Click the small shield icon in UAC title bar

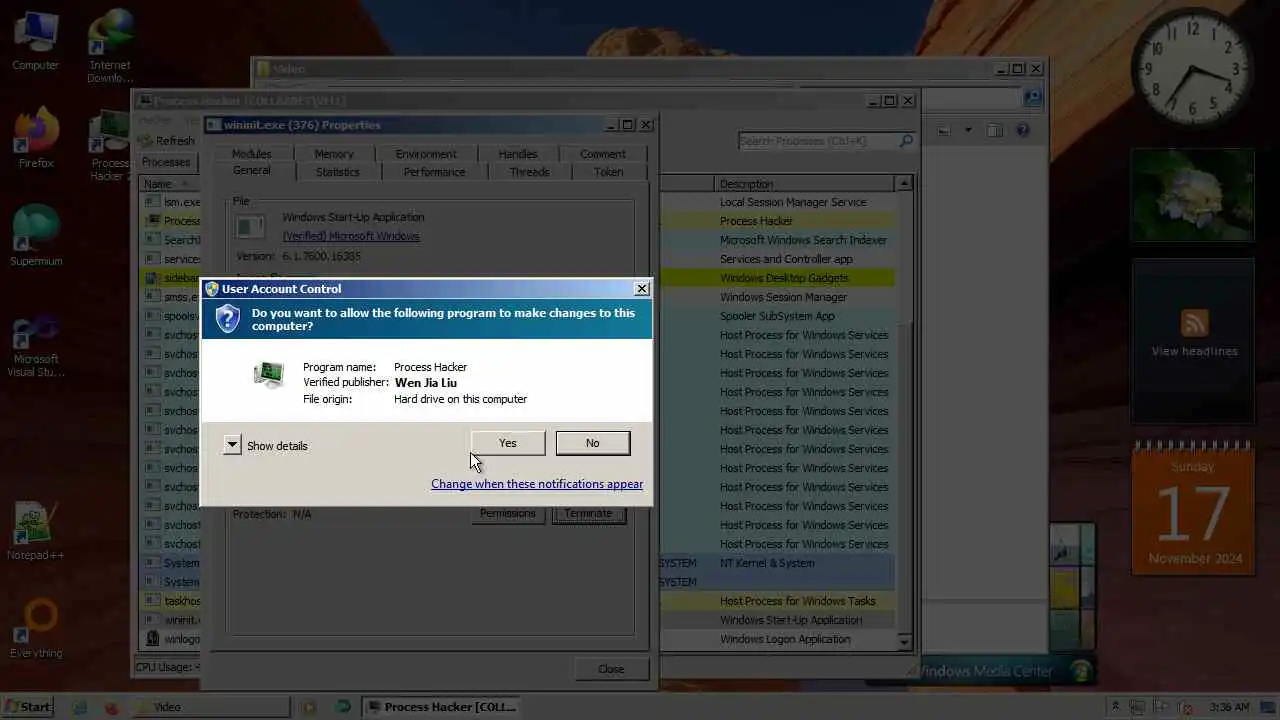(x=212, y=289)
